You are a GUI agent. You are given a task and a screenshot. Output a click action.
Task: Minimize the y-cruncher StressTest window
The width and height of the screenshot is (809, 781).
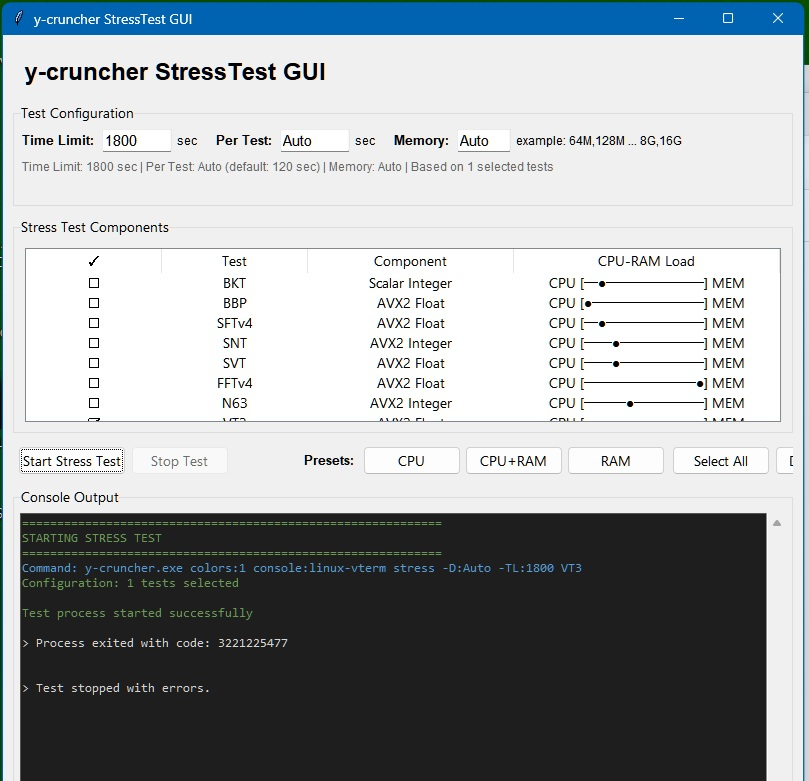[679, 19]
